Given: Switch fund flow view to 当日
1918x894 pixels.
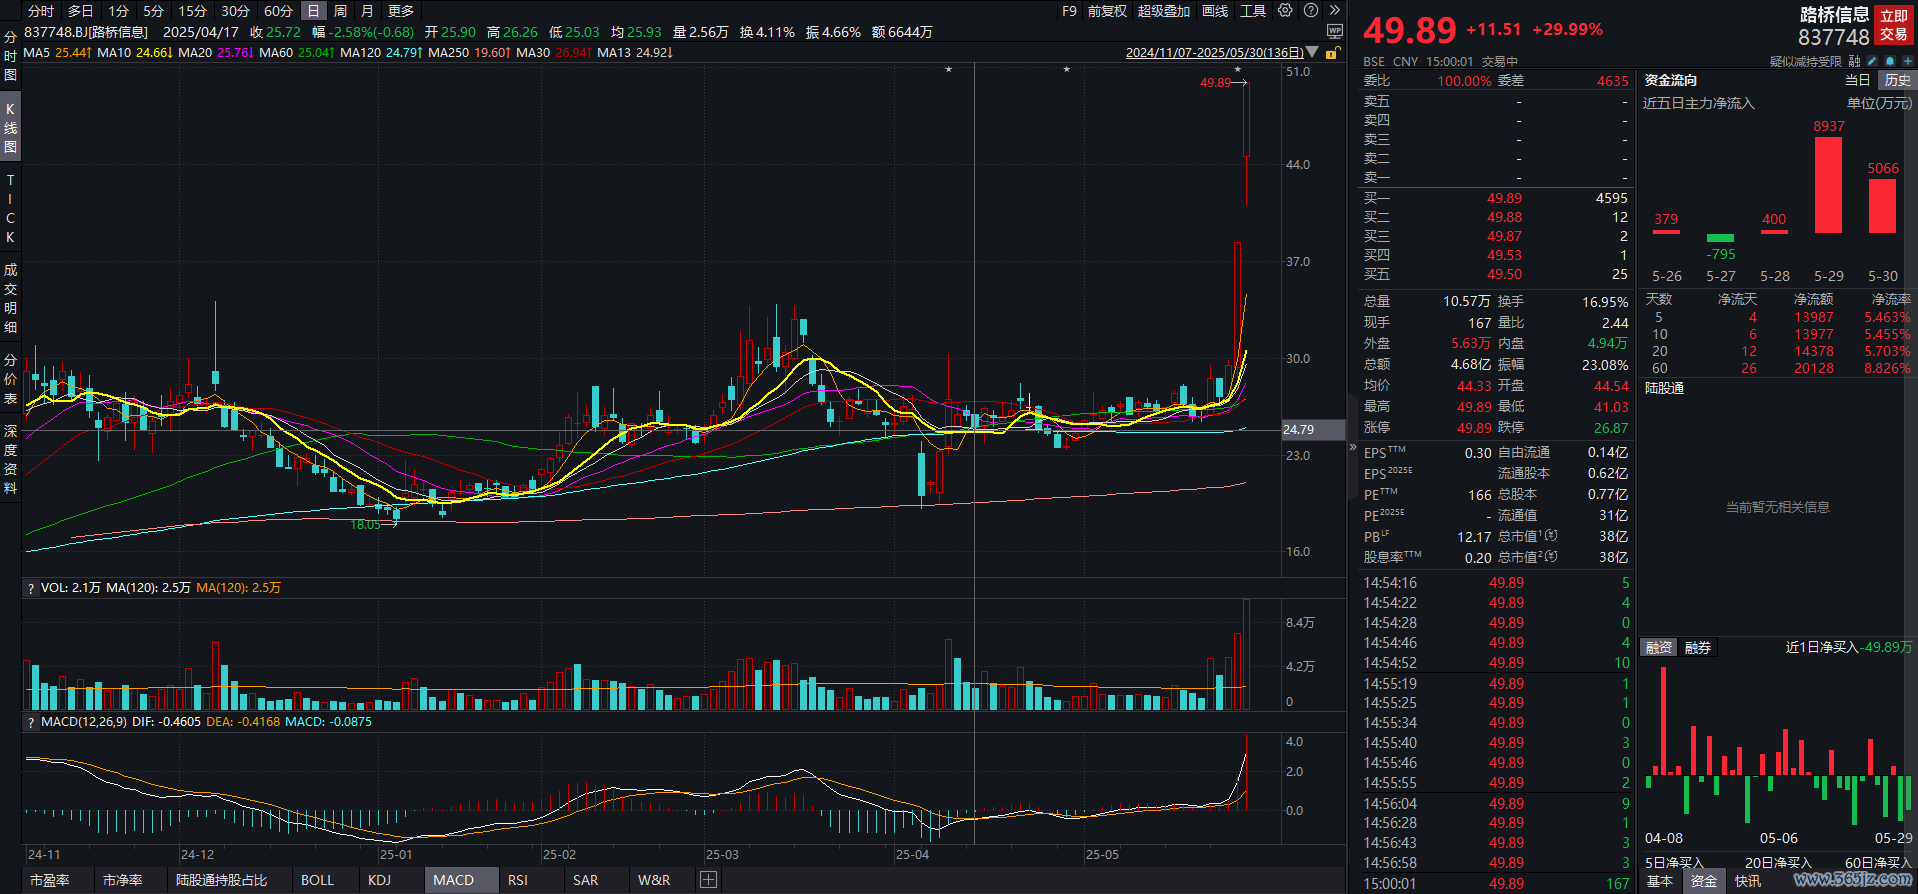Looking at the screenshot, I should click(x=1857, y=80).
